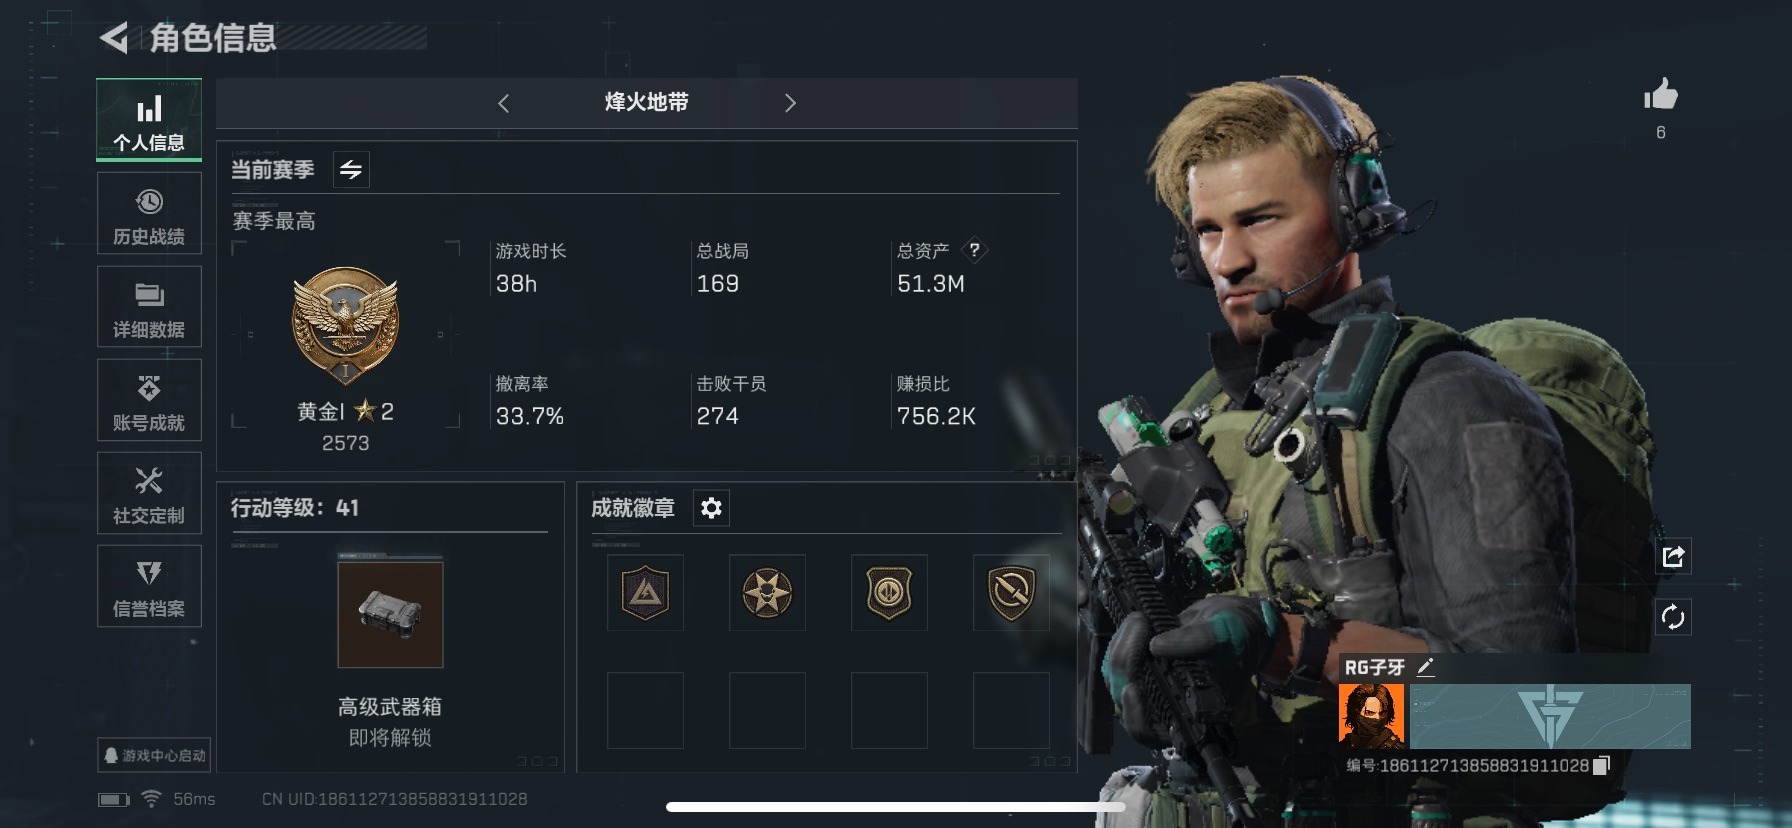
Task: Open 社交定制 customization section
Action: click(149, 492)
